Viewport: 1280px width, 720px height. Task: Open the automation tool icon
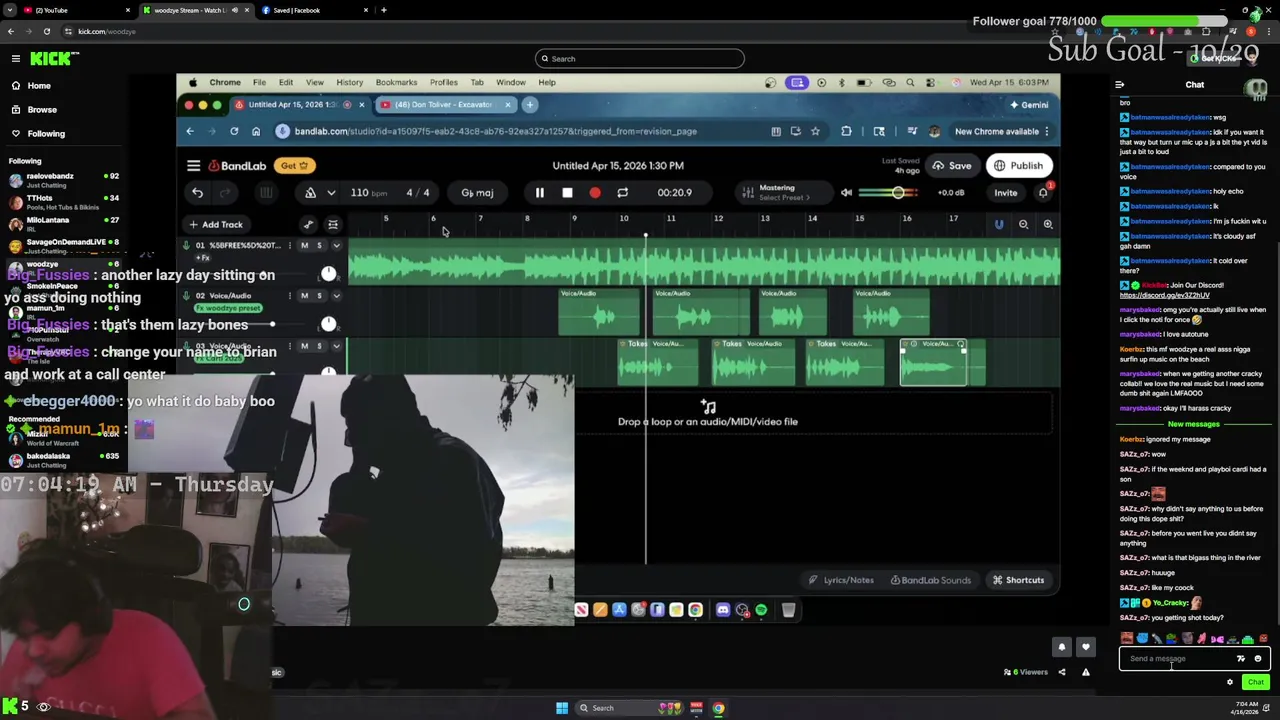(x=308, y=225)
